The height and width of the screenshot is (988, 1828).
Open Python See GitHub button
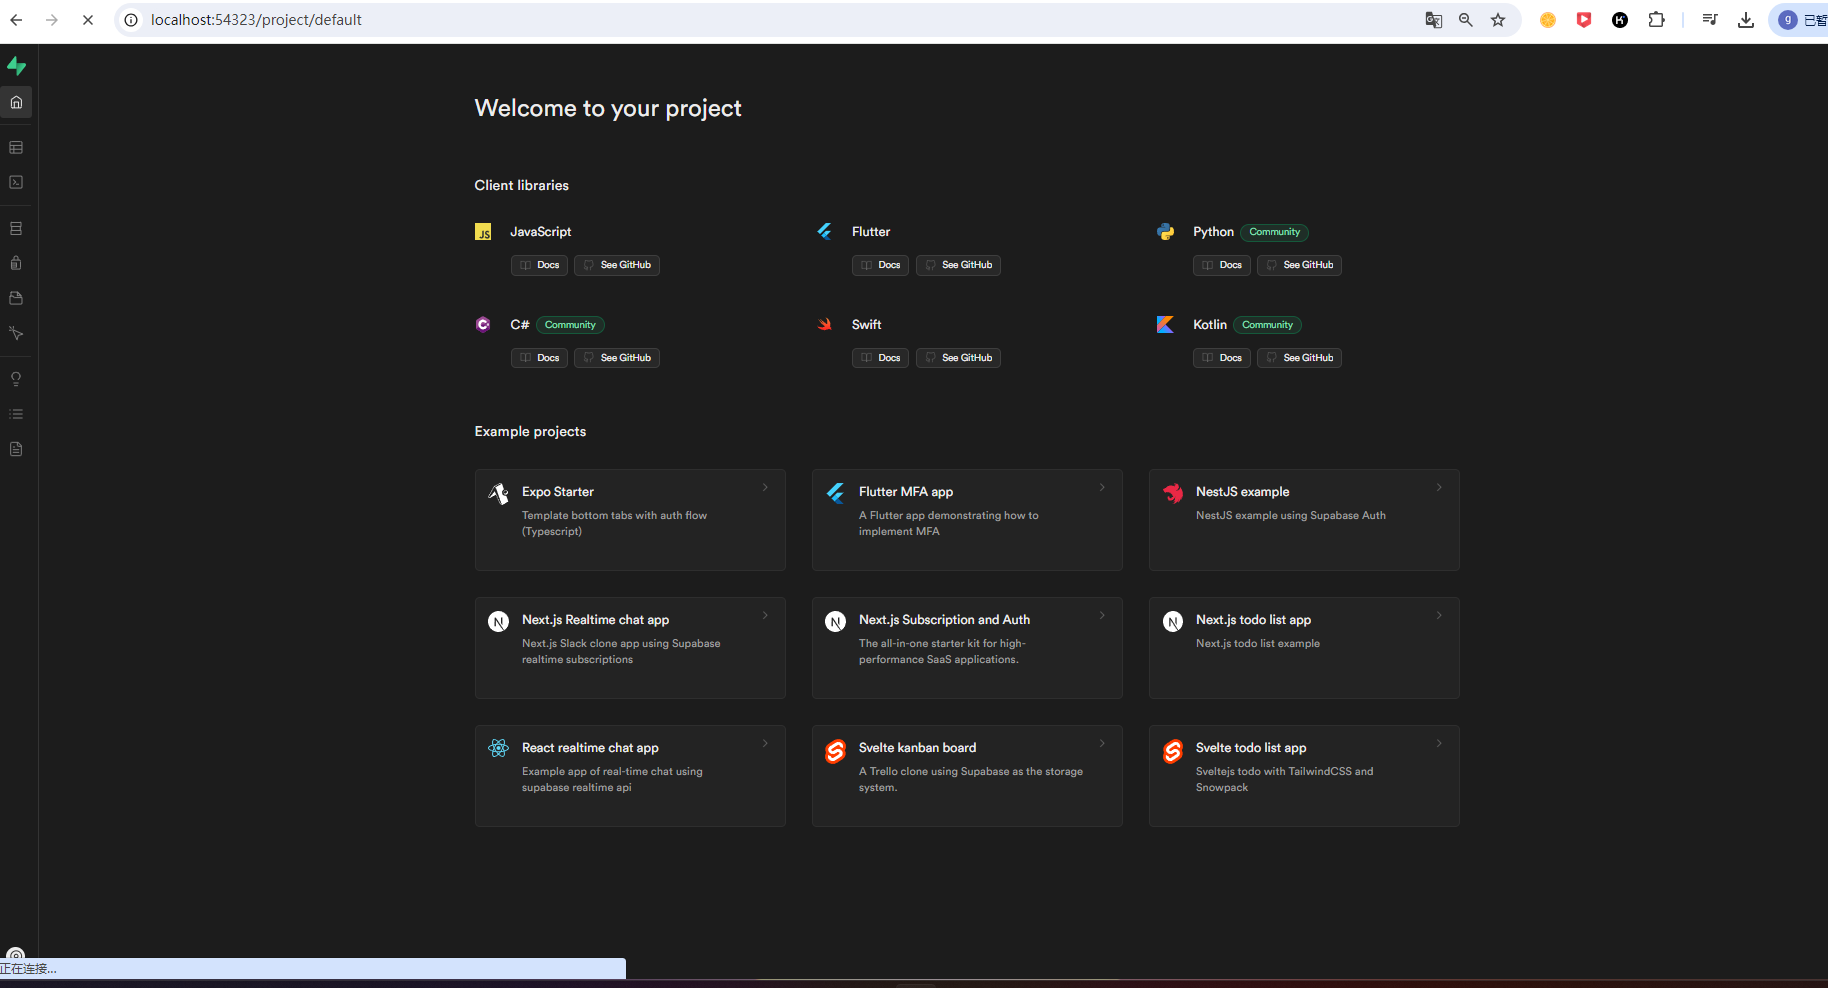coord(1300,265)
